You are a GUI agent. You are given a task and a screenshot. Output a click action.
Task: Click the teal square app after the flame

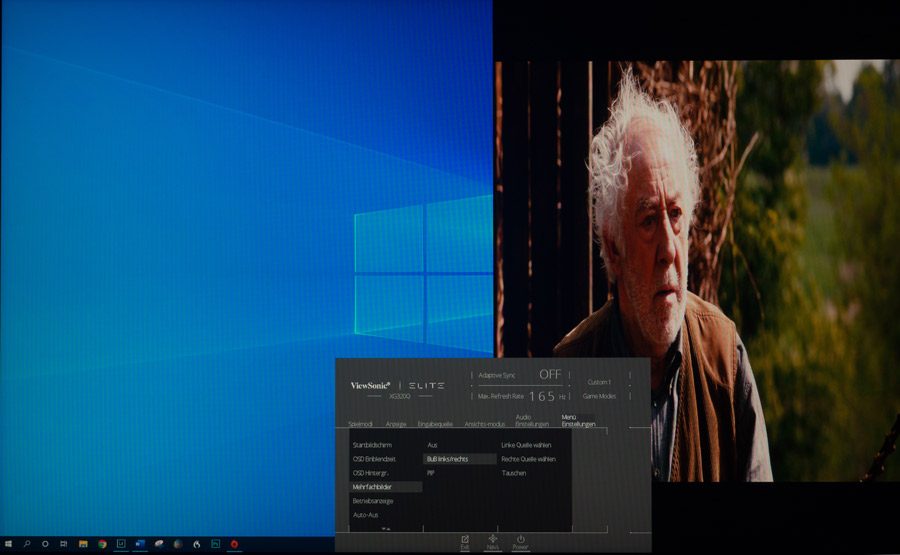pos(216,544)
